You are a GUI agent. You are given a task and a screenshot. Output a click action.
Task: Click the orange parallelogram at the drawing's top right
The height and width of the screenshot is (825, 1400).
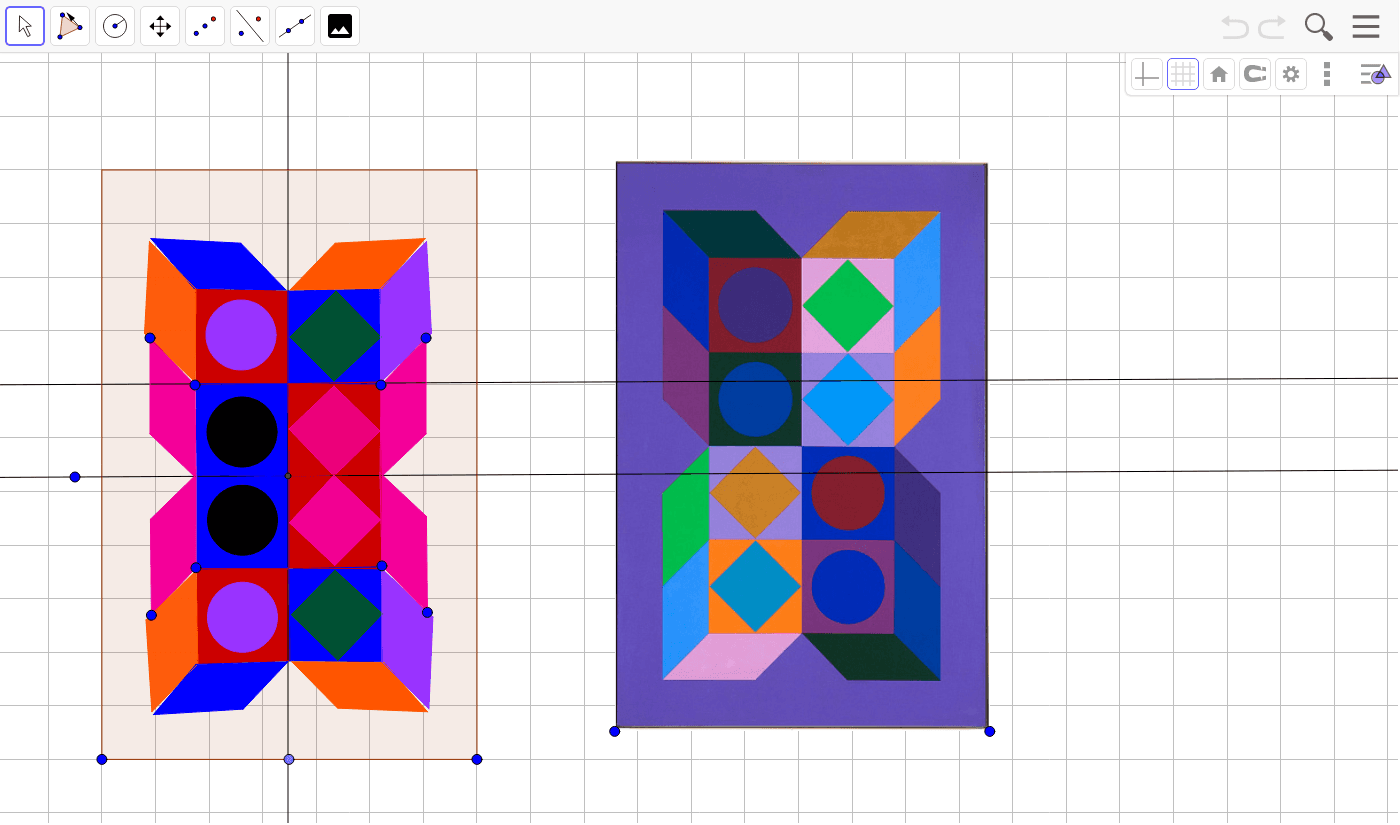click(x=358, y=265)
